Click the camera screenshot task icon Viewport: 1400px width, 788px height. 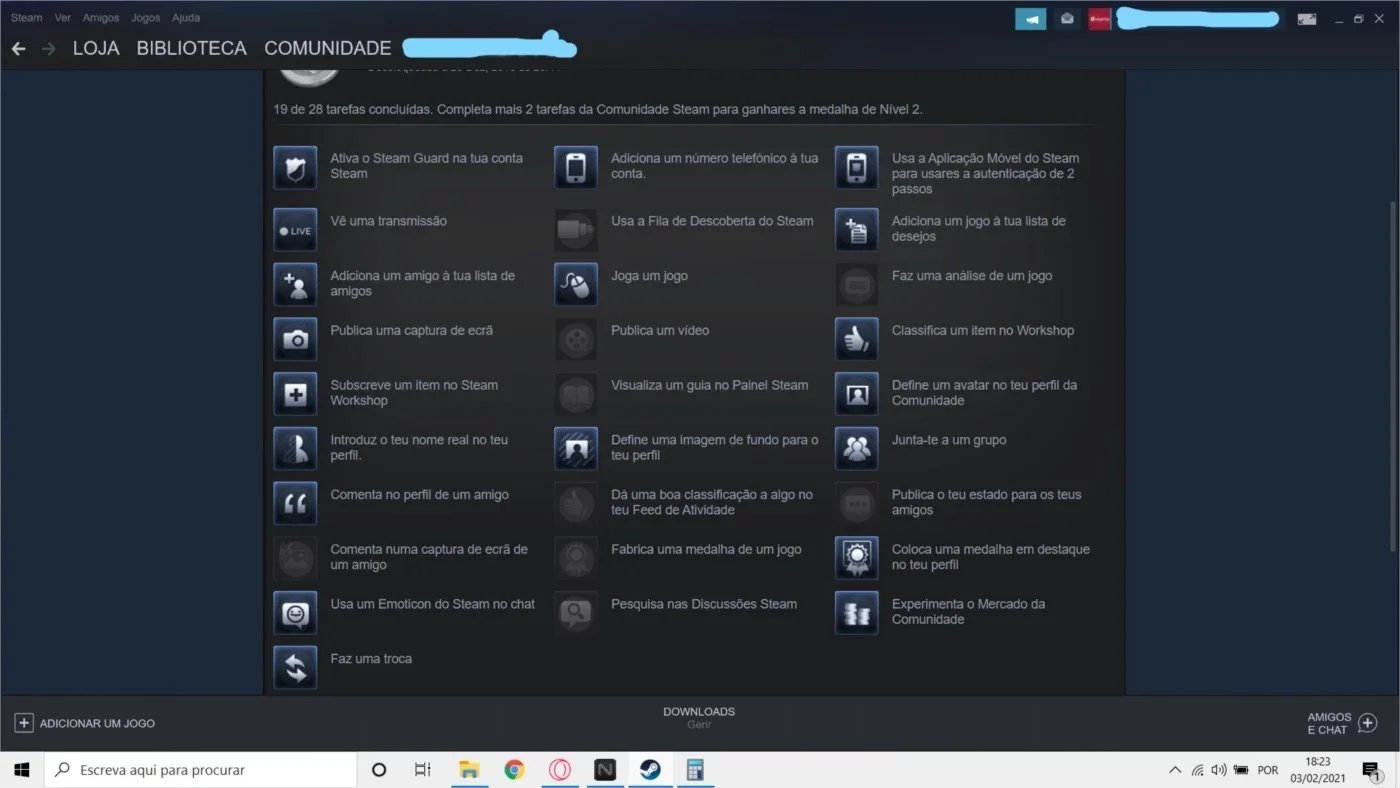(295, 340)
